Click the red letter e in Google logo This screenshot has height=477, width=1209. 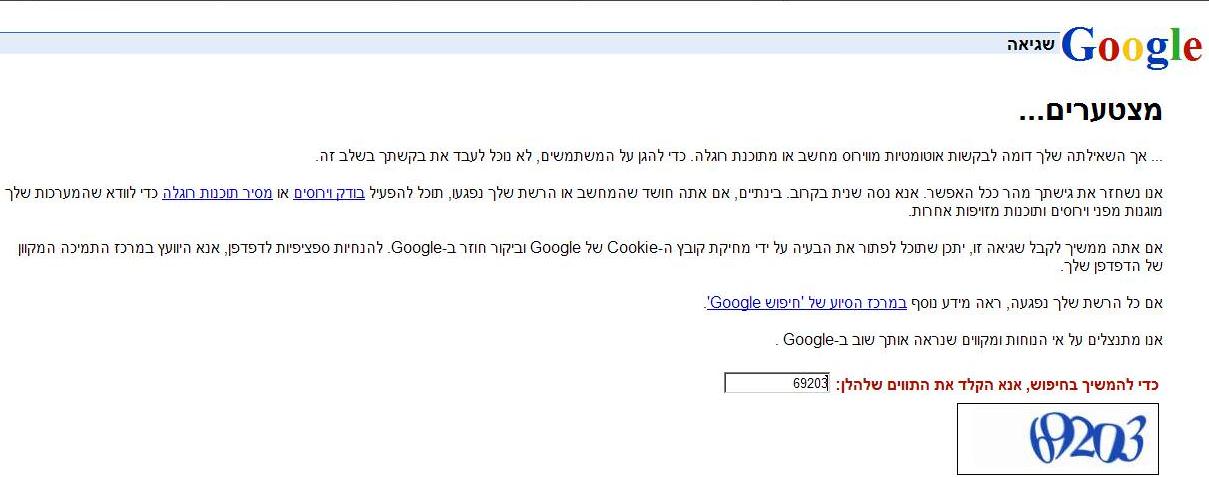tap(1191, 46)
